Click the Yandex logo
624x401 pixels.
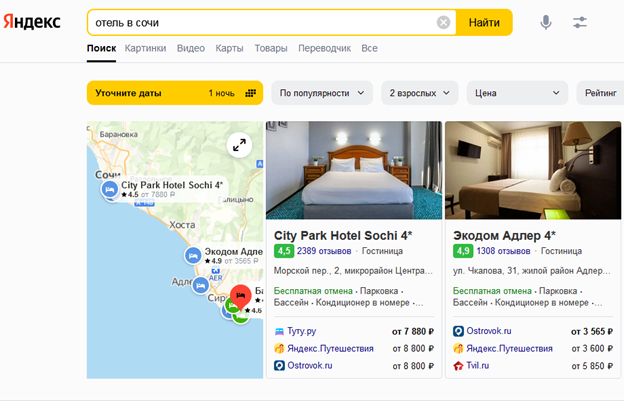point(32,21)
